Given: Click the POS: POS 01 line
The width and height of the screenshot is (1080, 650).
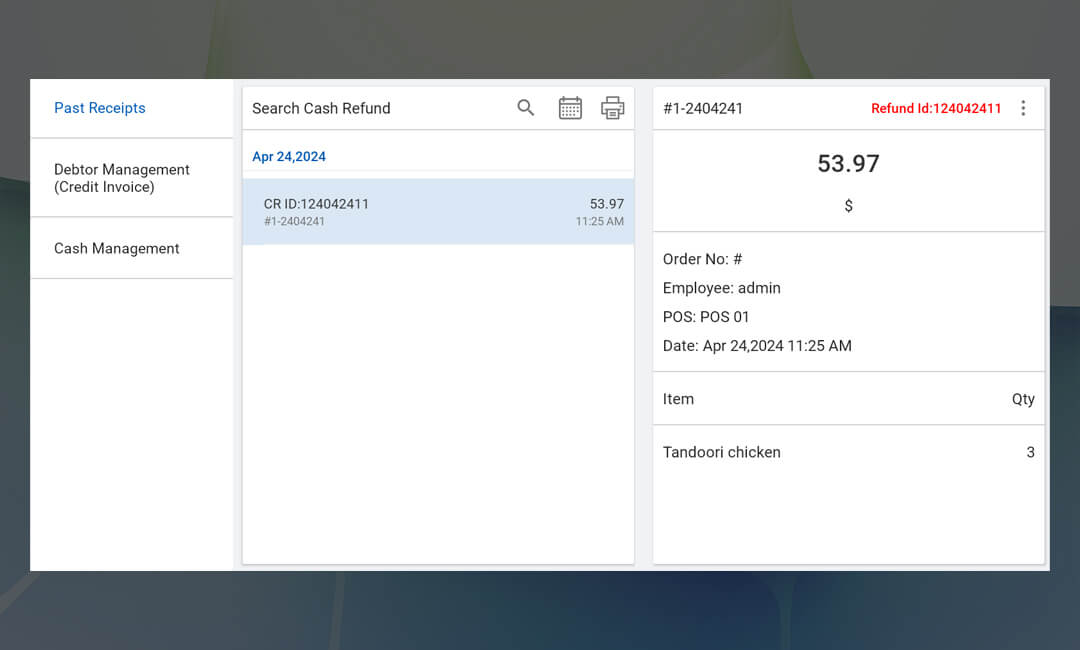Looking at the screenshot, I should point(706,317).
